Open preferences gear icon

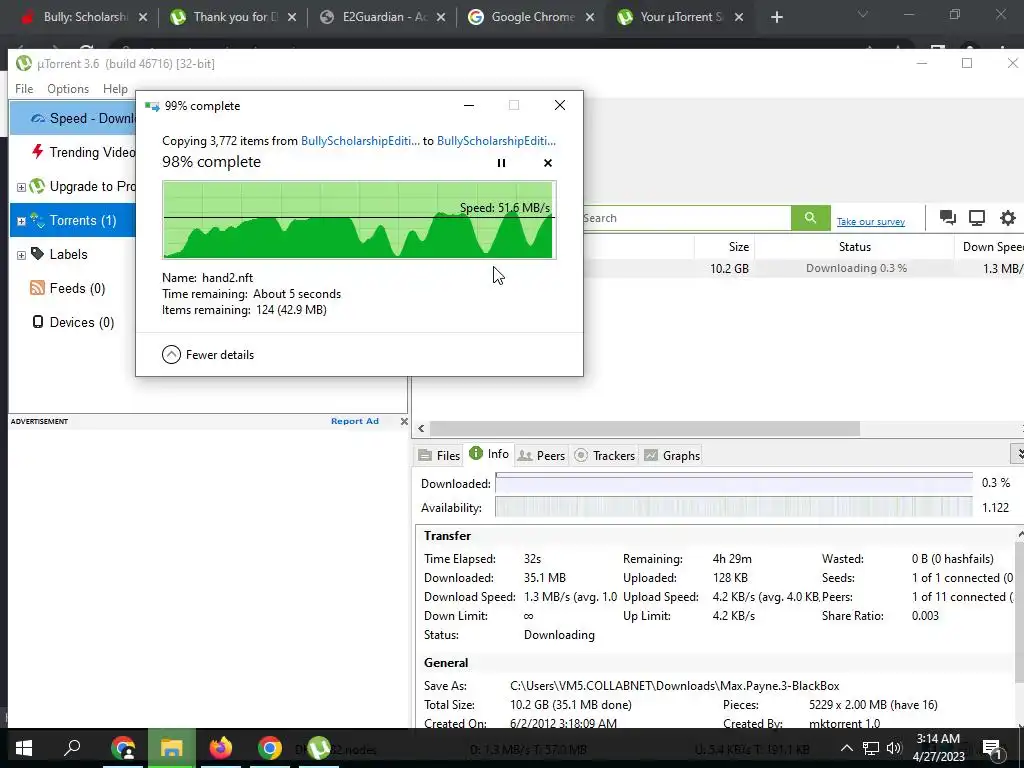click(1008, 217)
